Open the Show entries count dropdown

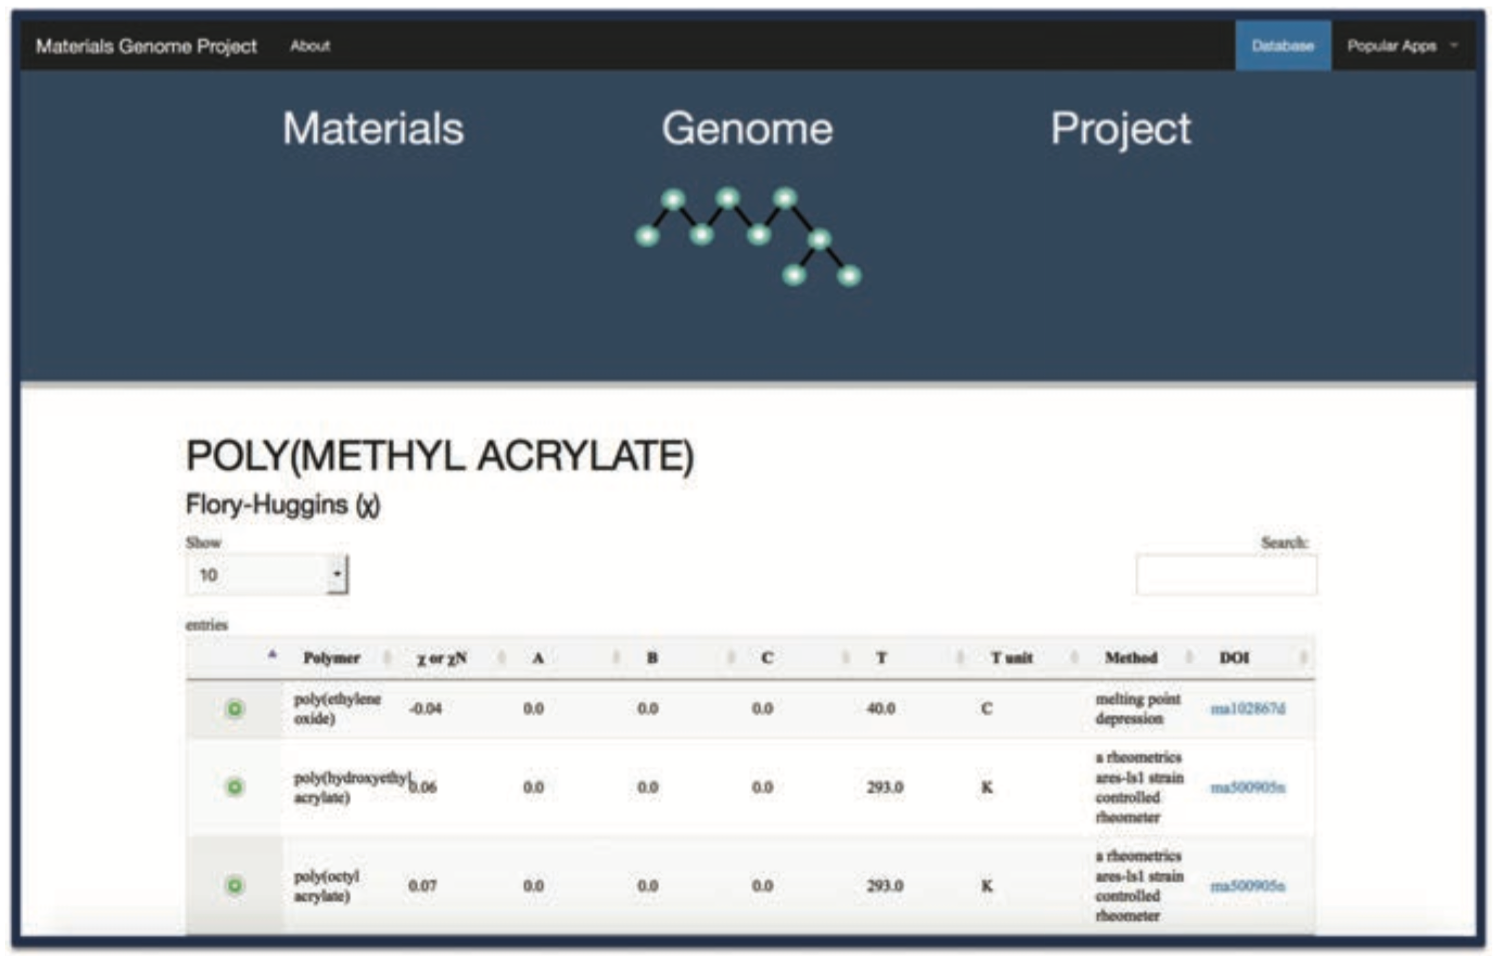click(x=267, y=575)
